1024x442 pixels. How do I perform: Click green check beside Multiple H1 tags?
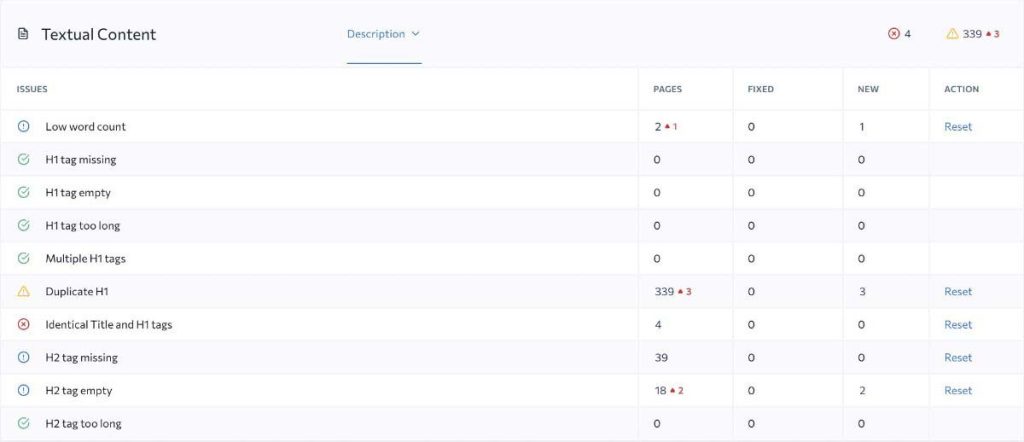(24, 259)
